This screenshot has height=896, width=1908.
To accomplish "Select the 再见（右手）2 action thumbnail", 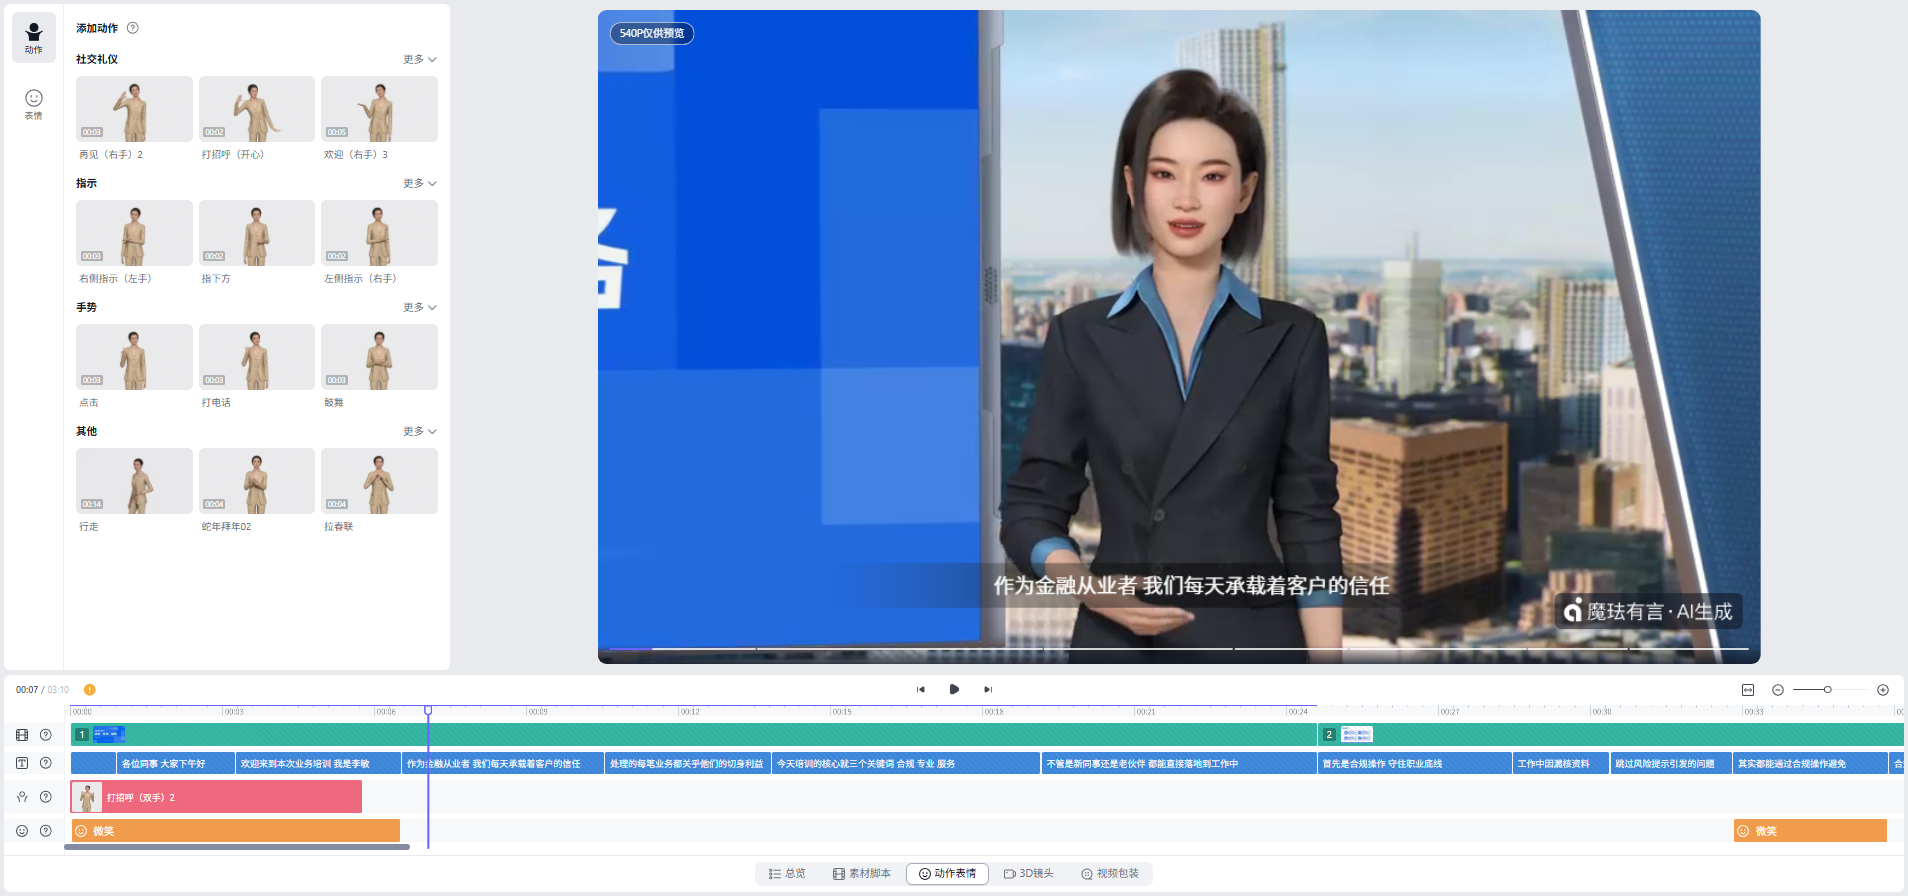I will click(134, 109).
